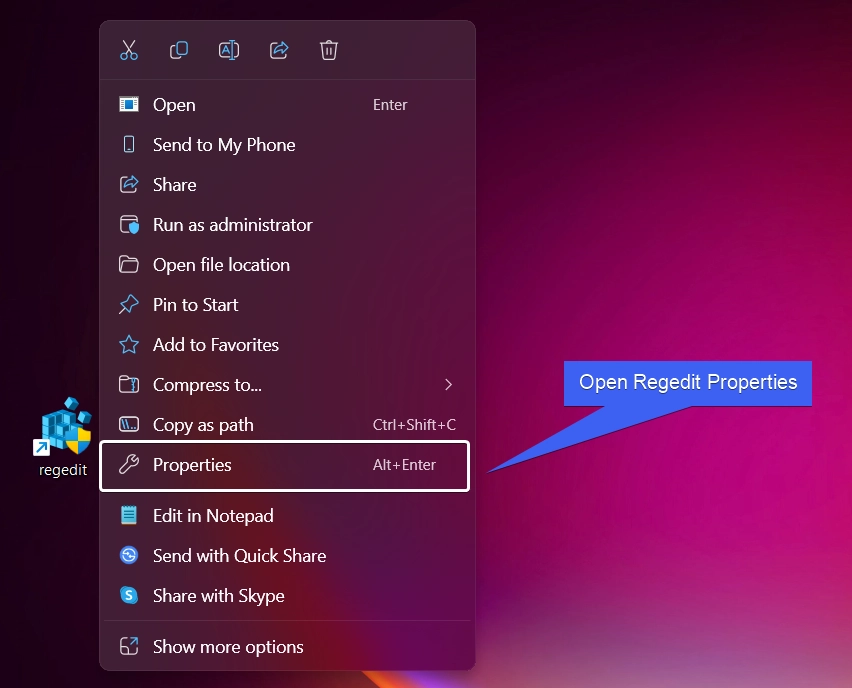Click the window icon beside Open
Screen dimensions: 852x688
click(x=129, y=104)
